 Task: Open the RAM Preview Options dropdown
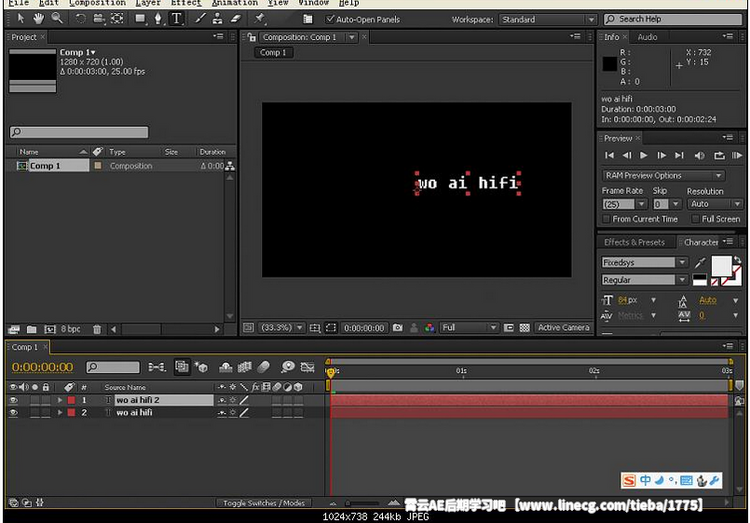coord(663,176)
